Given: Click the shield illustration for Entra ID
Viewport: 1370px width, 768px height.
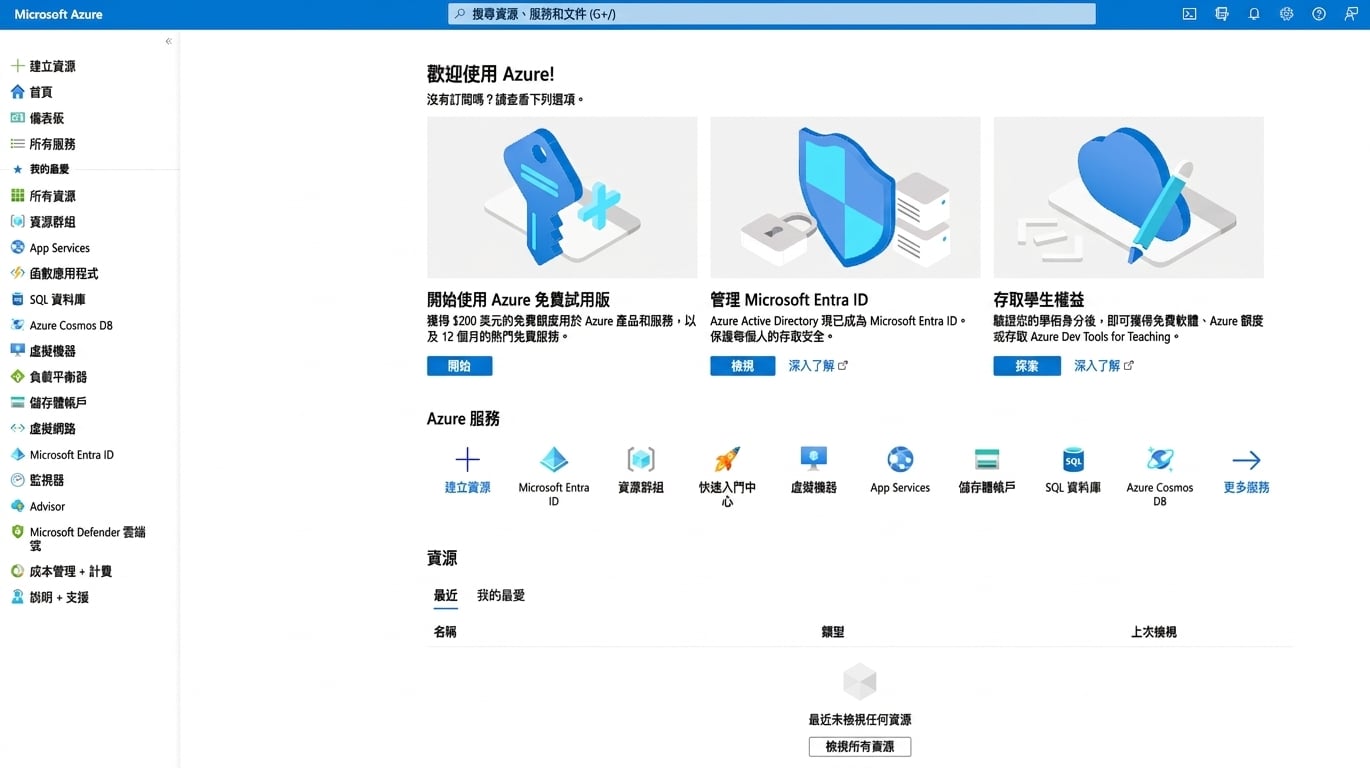Looking at the screenshot, I should (x=845, y=197).
